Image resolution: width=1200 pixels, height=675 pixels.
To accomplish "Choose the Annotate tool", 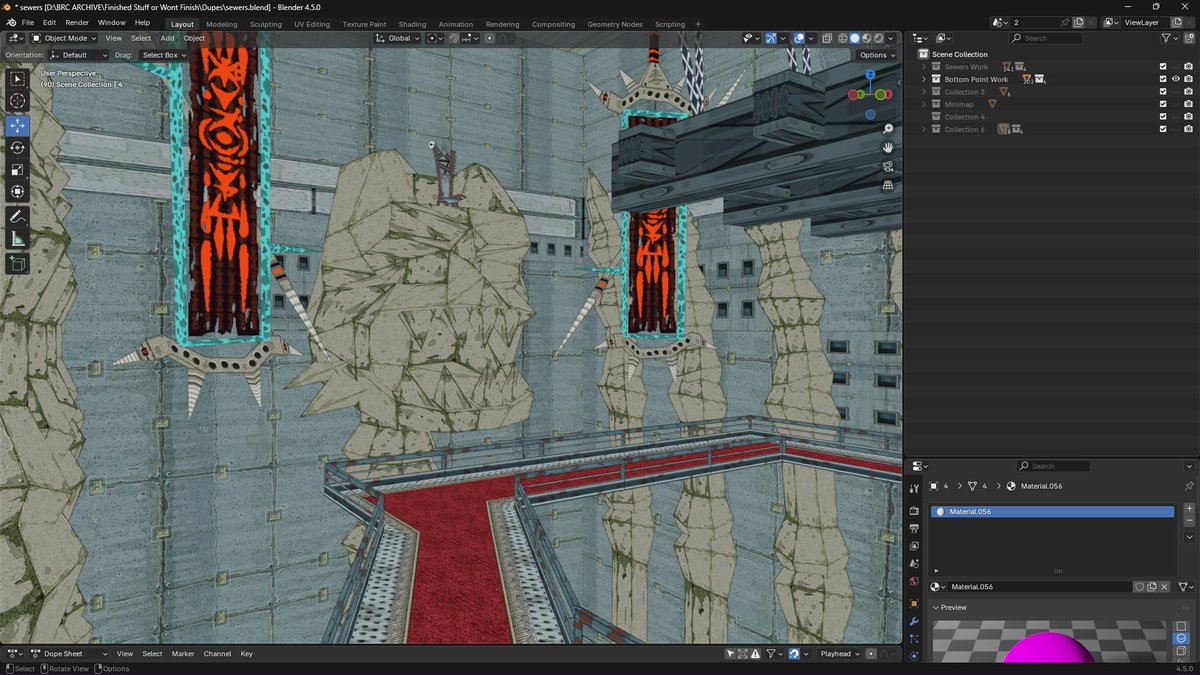I will click(18, 217).
